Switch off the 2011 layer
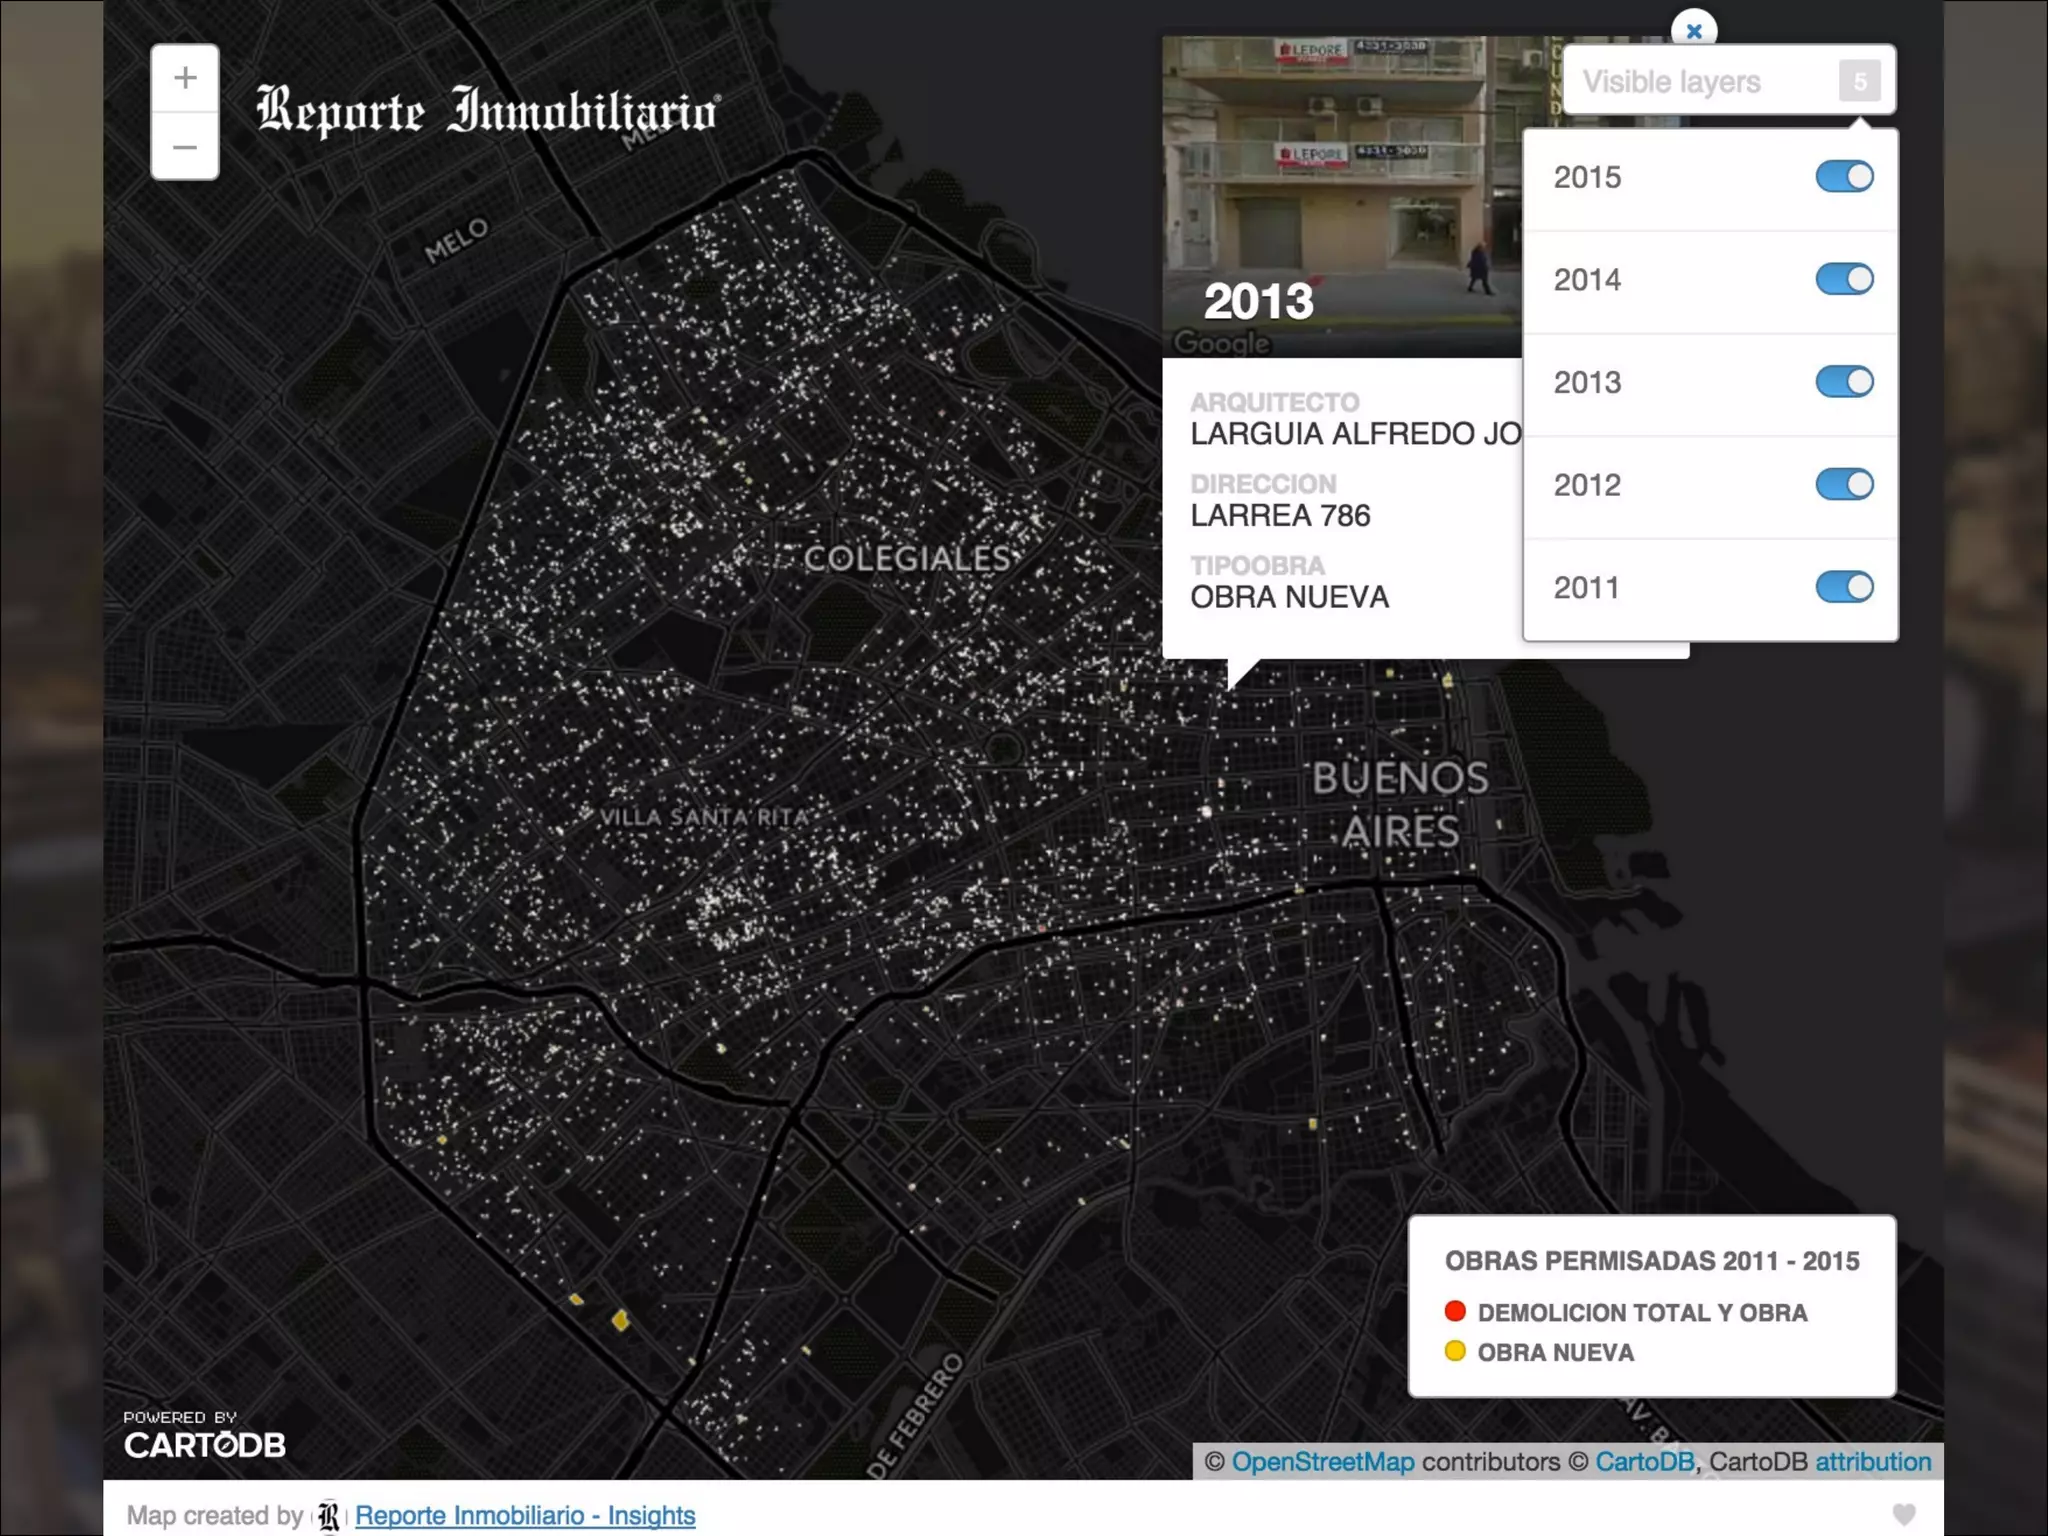The width and height of the screenshot is (2048, 1536). coord(1844,587)
